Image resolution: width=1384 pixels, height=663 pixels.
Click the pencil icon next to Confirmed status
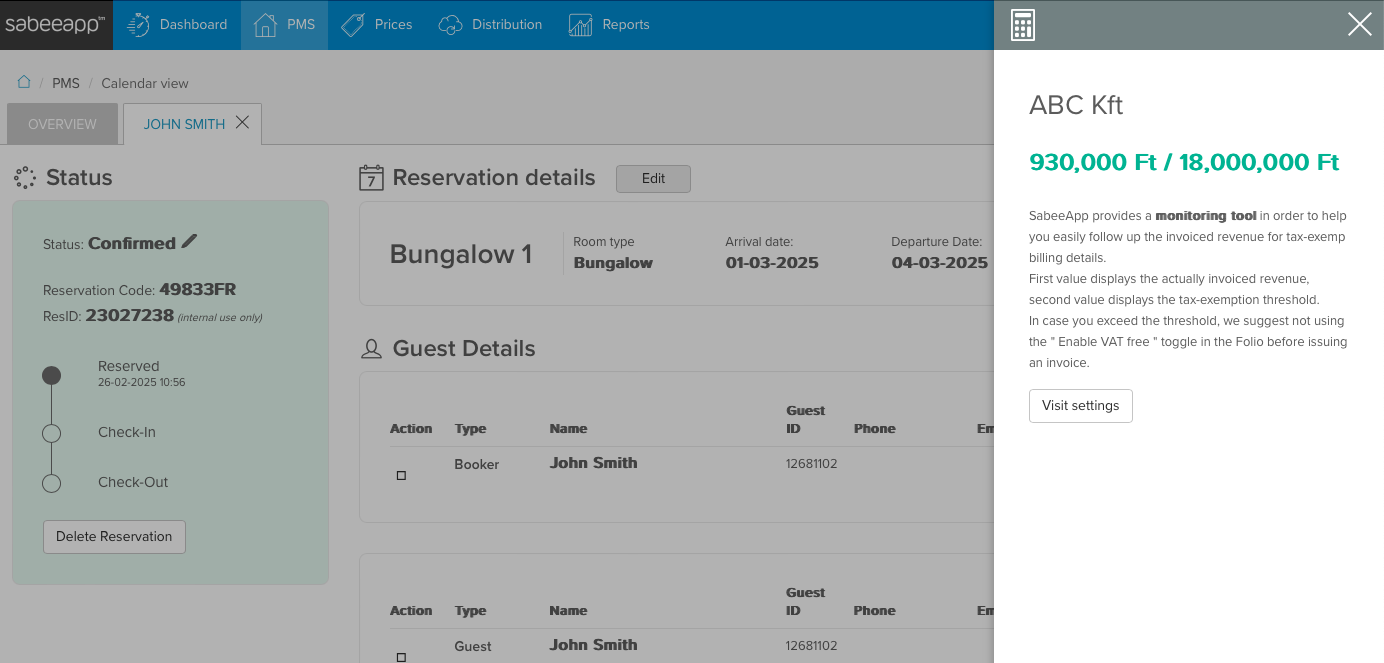coord(190,241)
